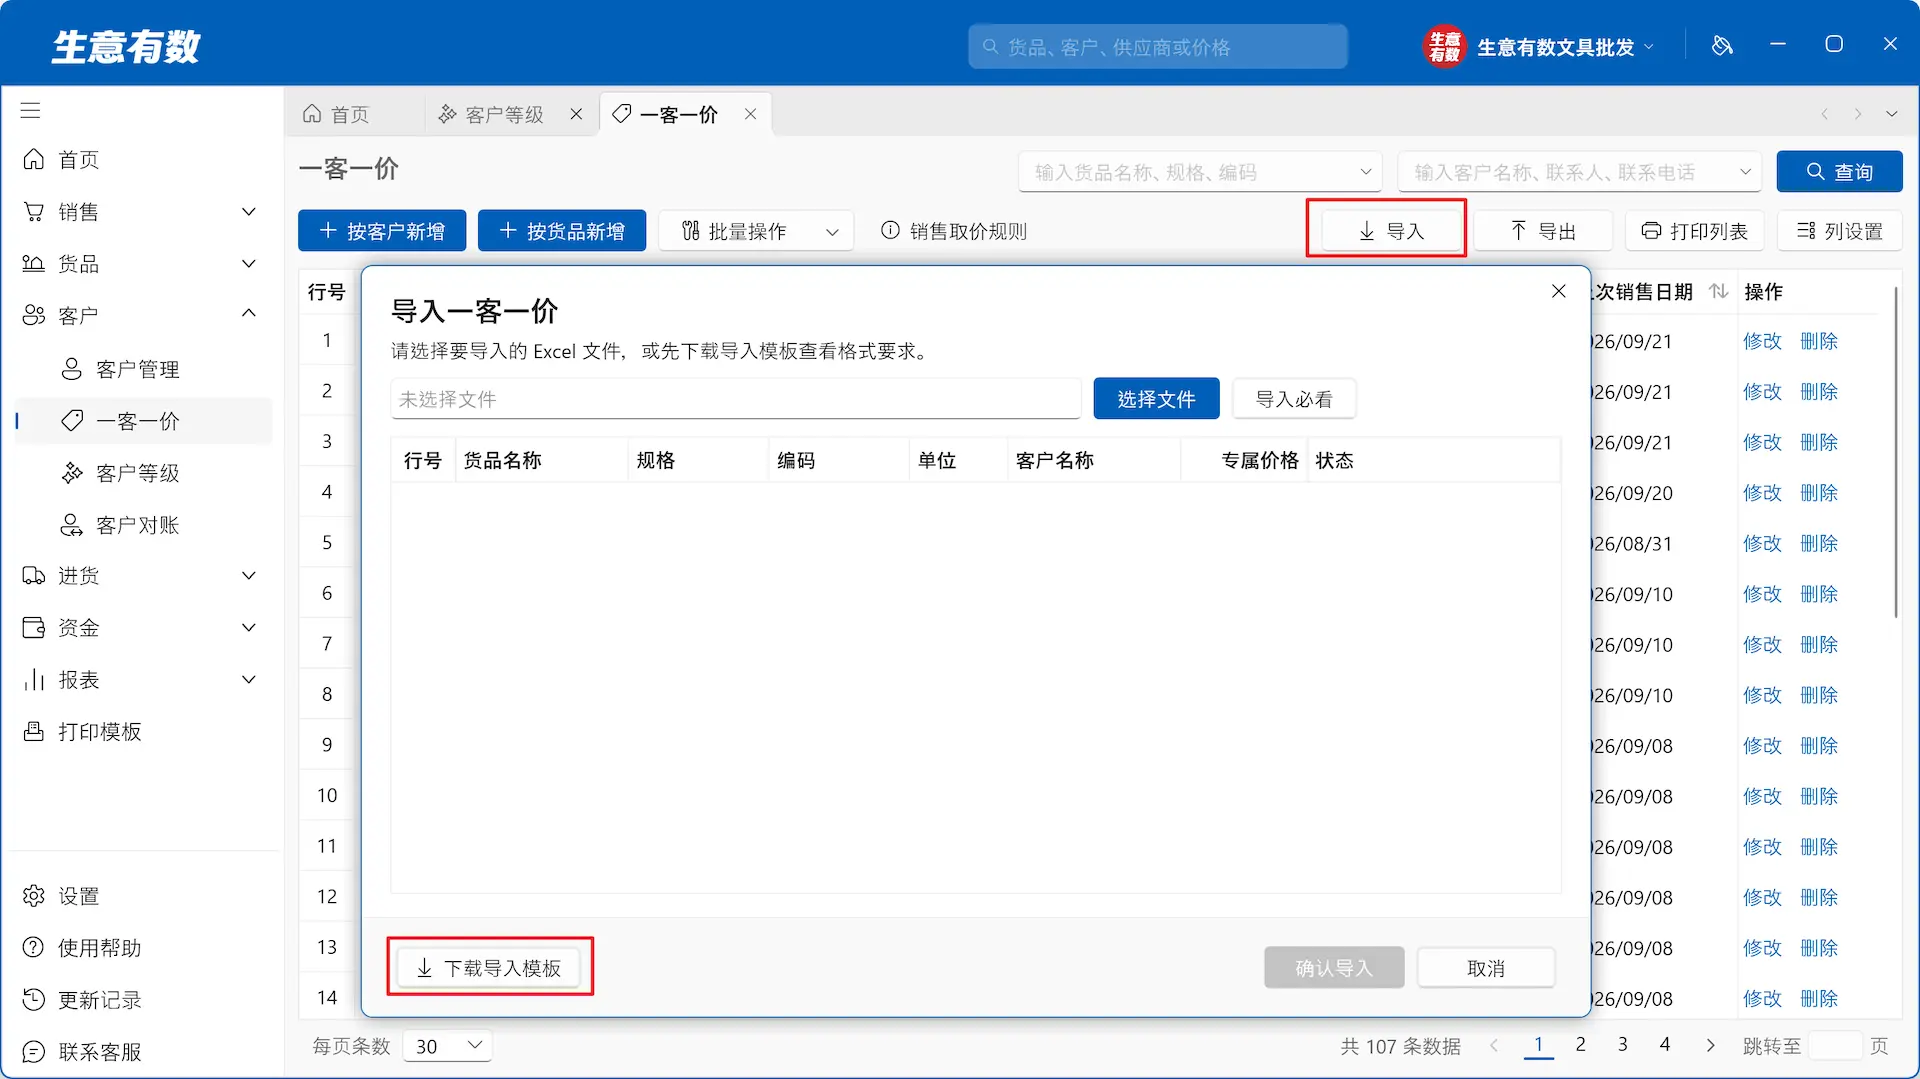Open 列设置 column settings
This screenshot has width=1920, height=1079.
[1839, 231]
